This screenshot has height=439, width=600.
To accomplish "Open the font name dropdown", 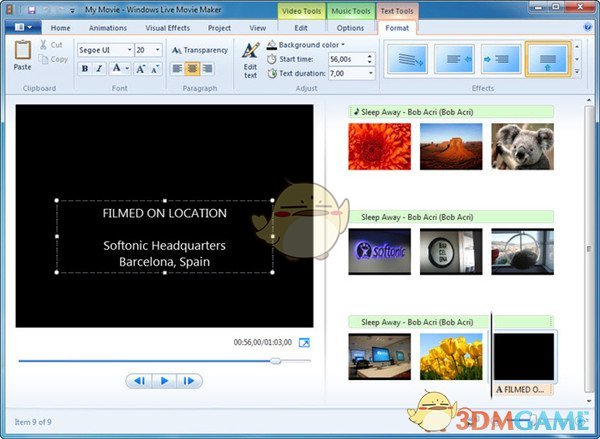I will point(128,49).
